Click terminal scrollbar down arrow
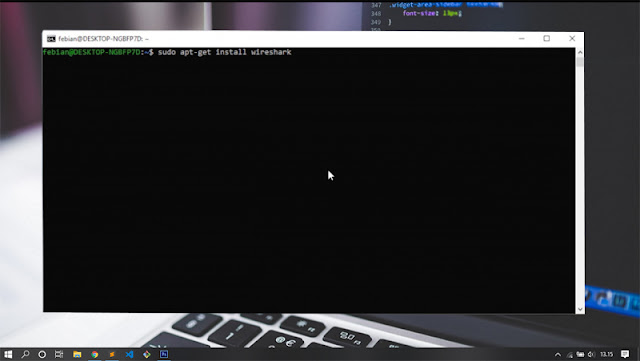The image size is (640, 361). point(580,309)
